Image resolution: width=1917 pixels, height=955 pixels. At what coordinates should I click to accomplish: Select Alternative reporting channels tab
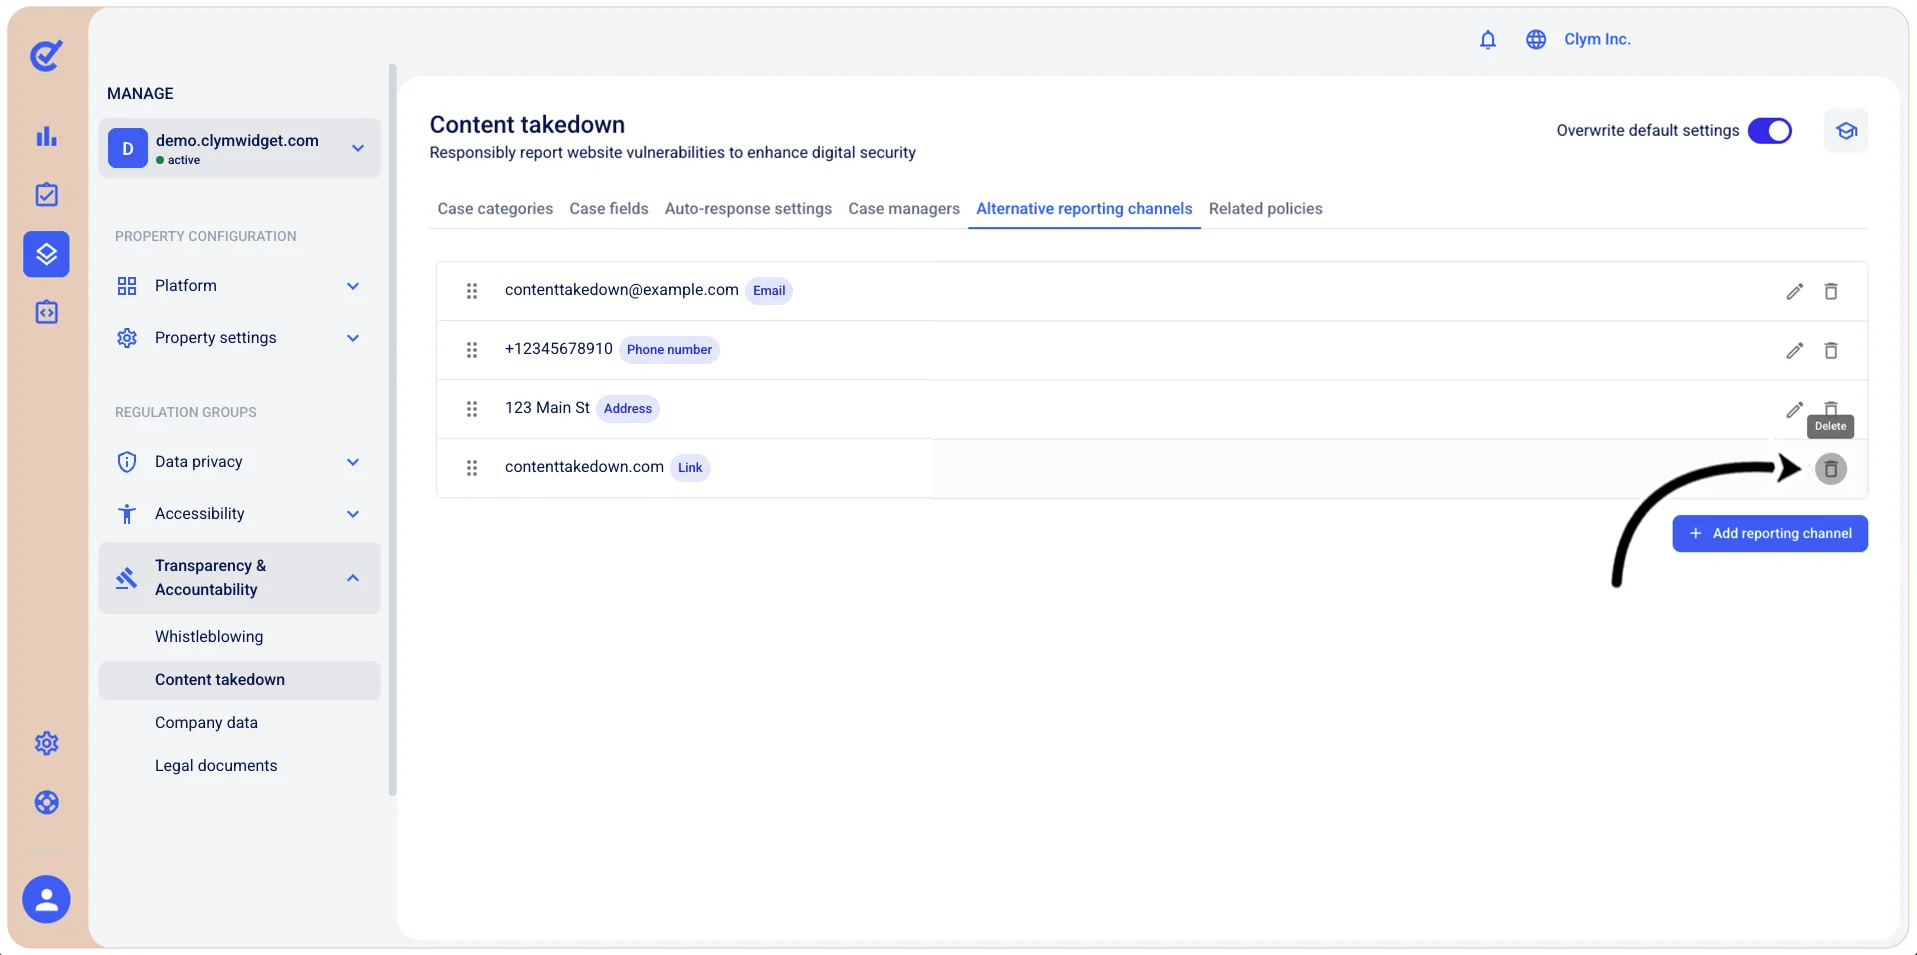(x=1084, y=209)
